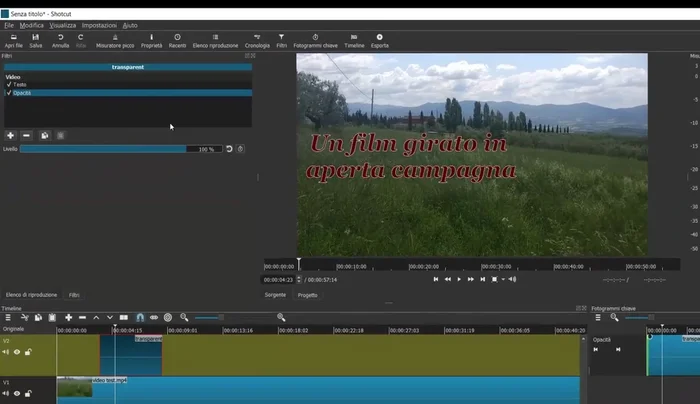Click the Esporta toolbar button
The image size is (700, 404).
(380, 41)
